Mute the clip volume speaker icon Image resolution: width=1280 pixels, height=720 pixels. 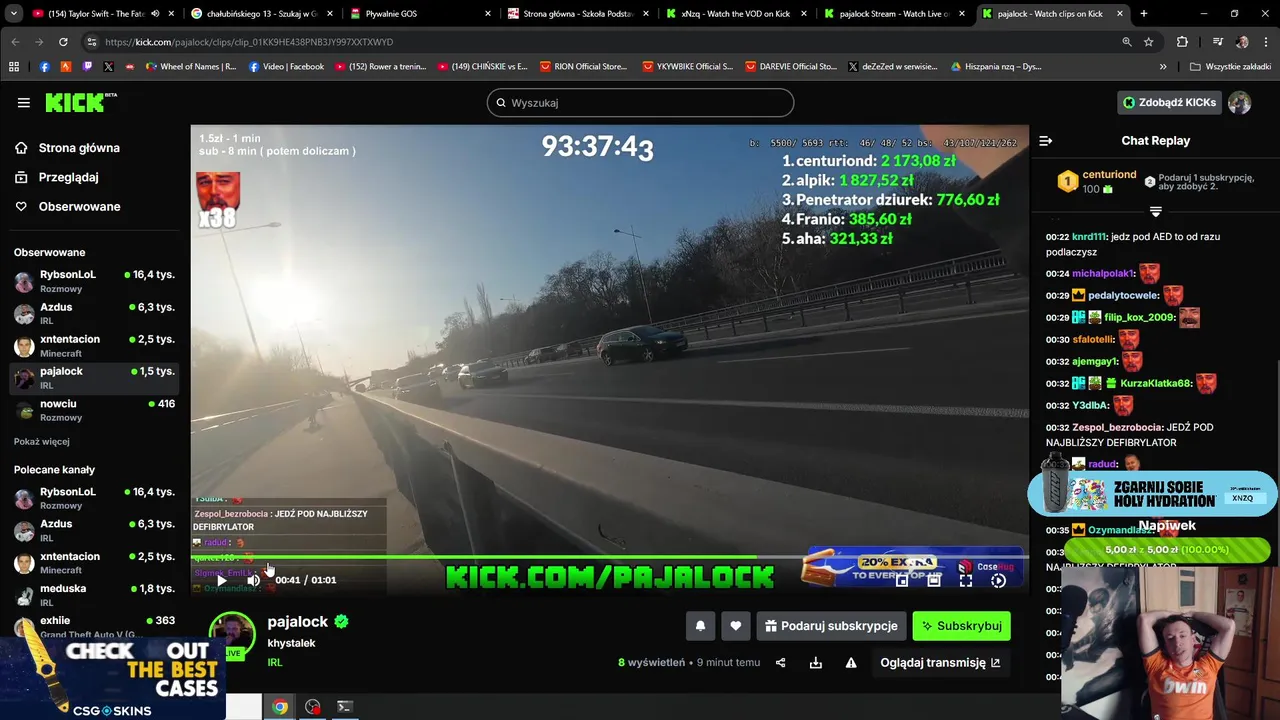[x=253, y=580]
